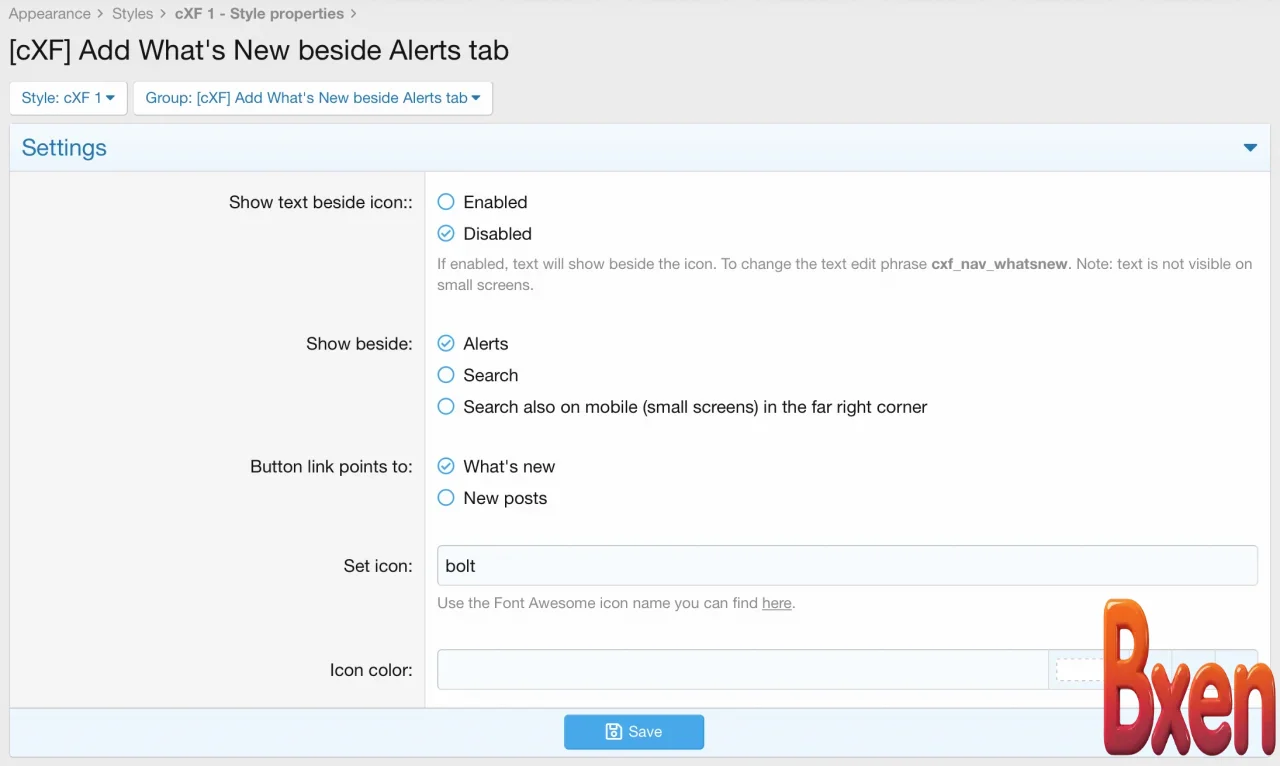Click the here link for Font Awesome icons
1280x766 pixels.
[777, 603]
